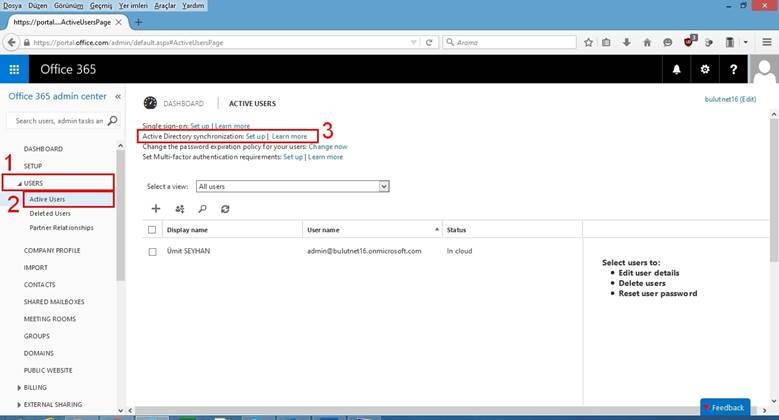Open the Yardım menu
This screenshot has width=779, height=420.
(193, 5)
